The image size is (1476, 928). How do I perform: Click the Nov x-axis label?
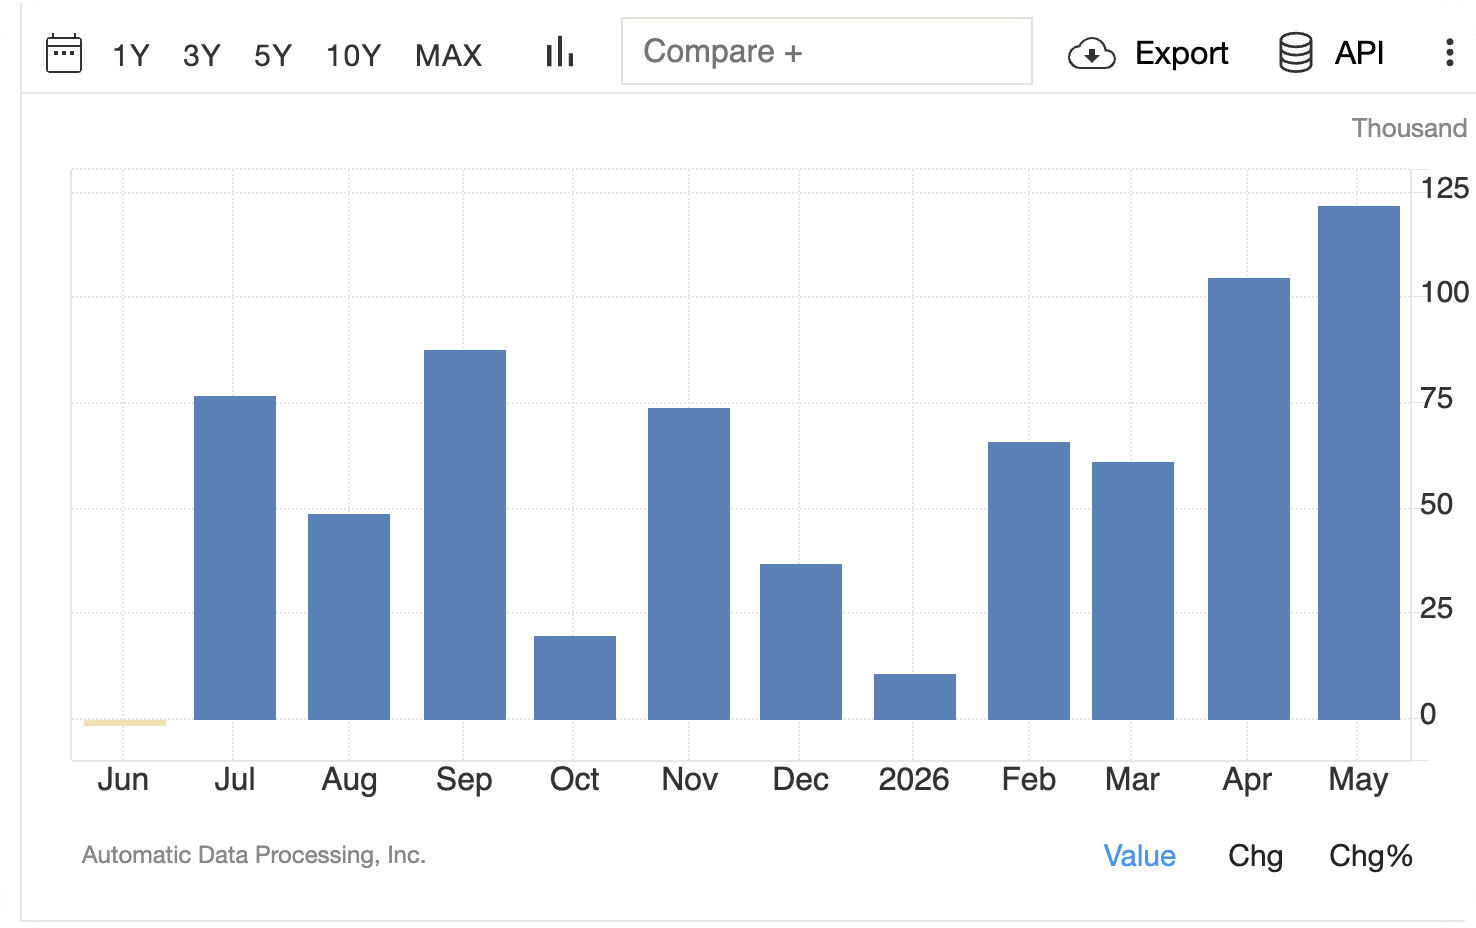[x=690, y=779]
